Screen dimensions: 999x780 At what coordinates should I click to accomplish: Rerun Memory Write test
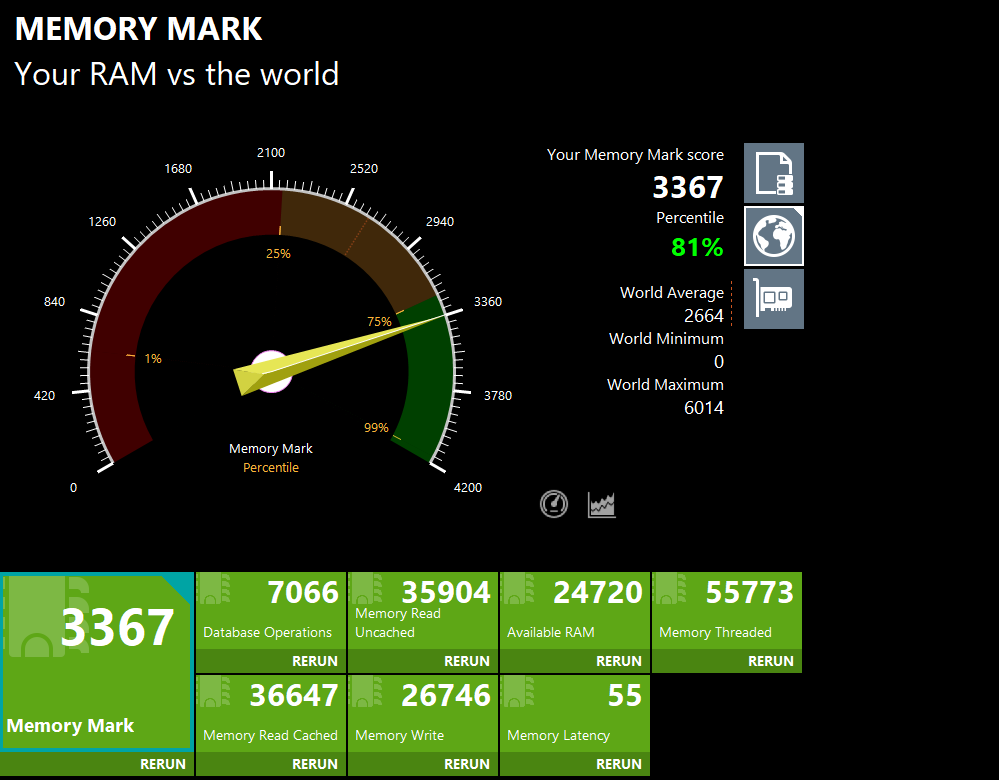[466, 763]
